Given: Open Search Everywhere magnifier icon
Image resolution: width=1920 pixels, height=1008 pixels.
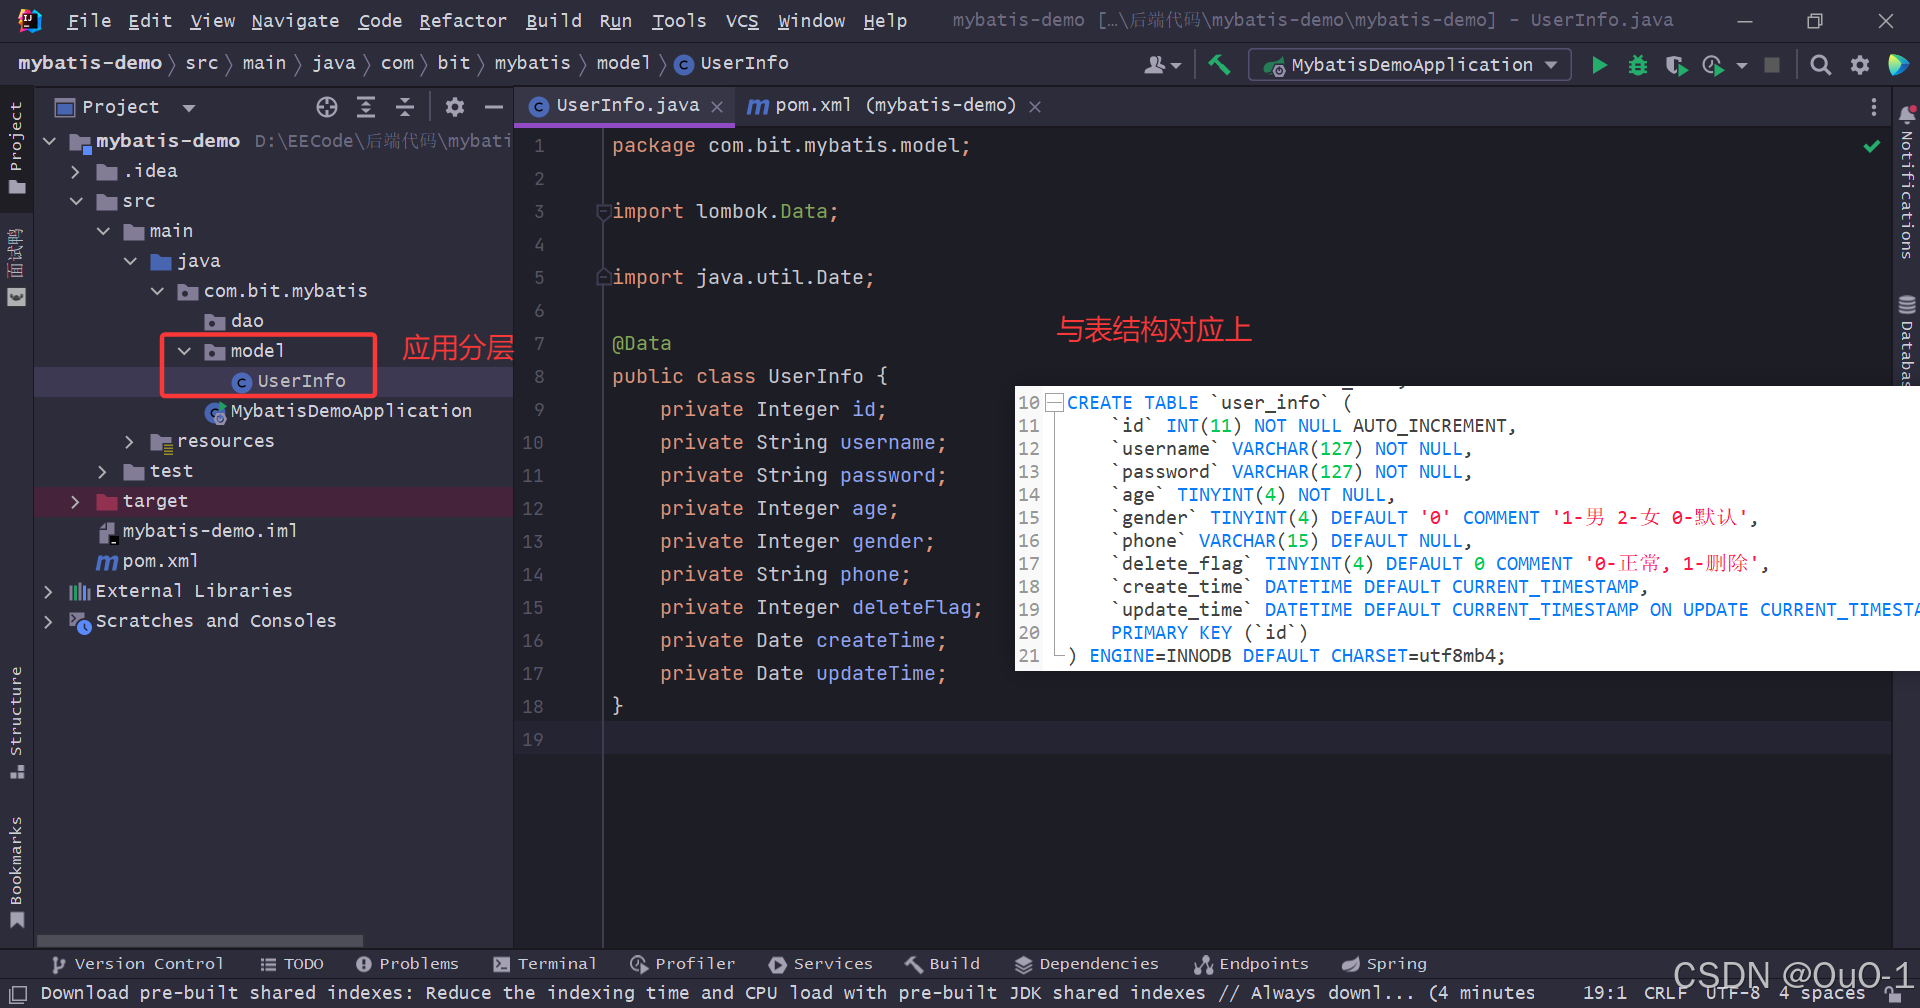Looking at the screenshot, I should click(x=1821, y=65).
